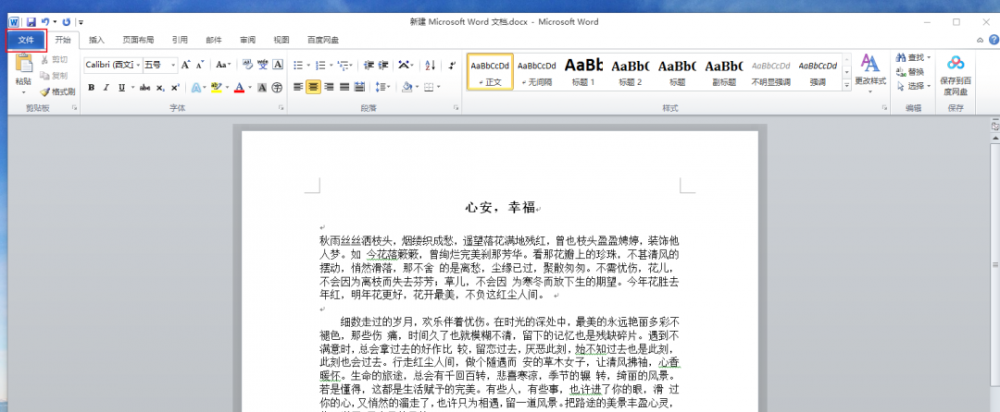Open the Change Styles (更改样式) icon
Screen dimensions: 1000x412
pyautogui.click(x=869, y=70)
